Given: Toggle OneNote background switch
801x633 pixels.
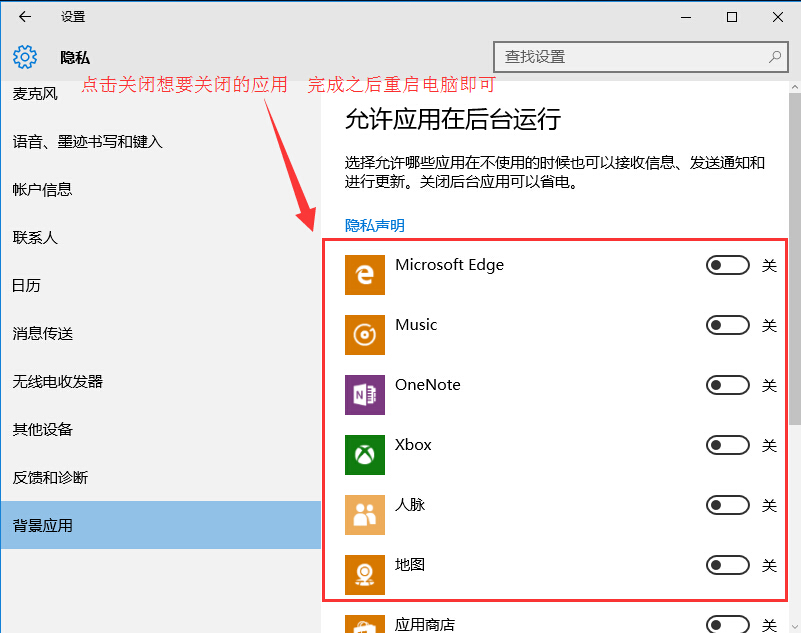Looking at the screenshot, I should [x=727, y=385].
